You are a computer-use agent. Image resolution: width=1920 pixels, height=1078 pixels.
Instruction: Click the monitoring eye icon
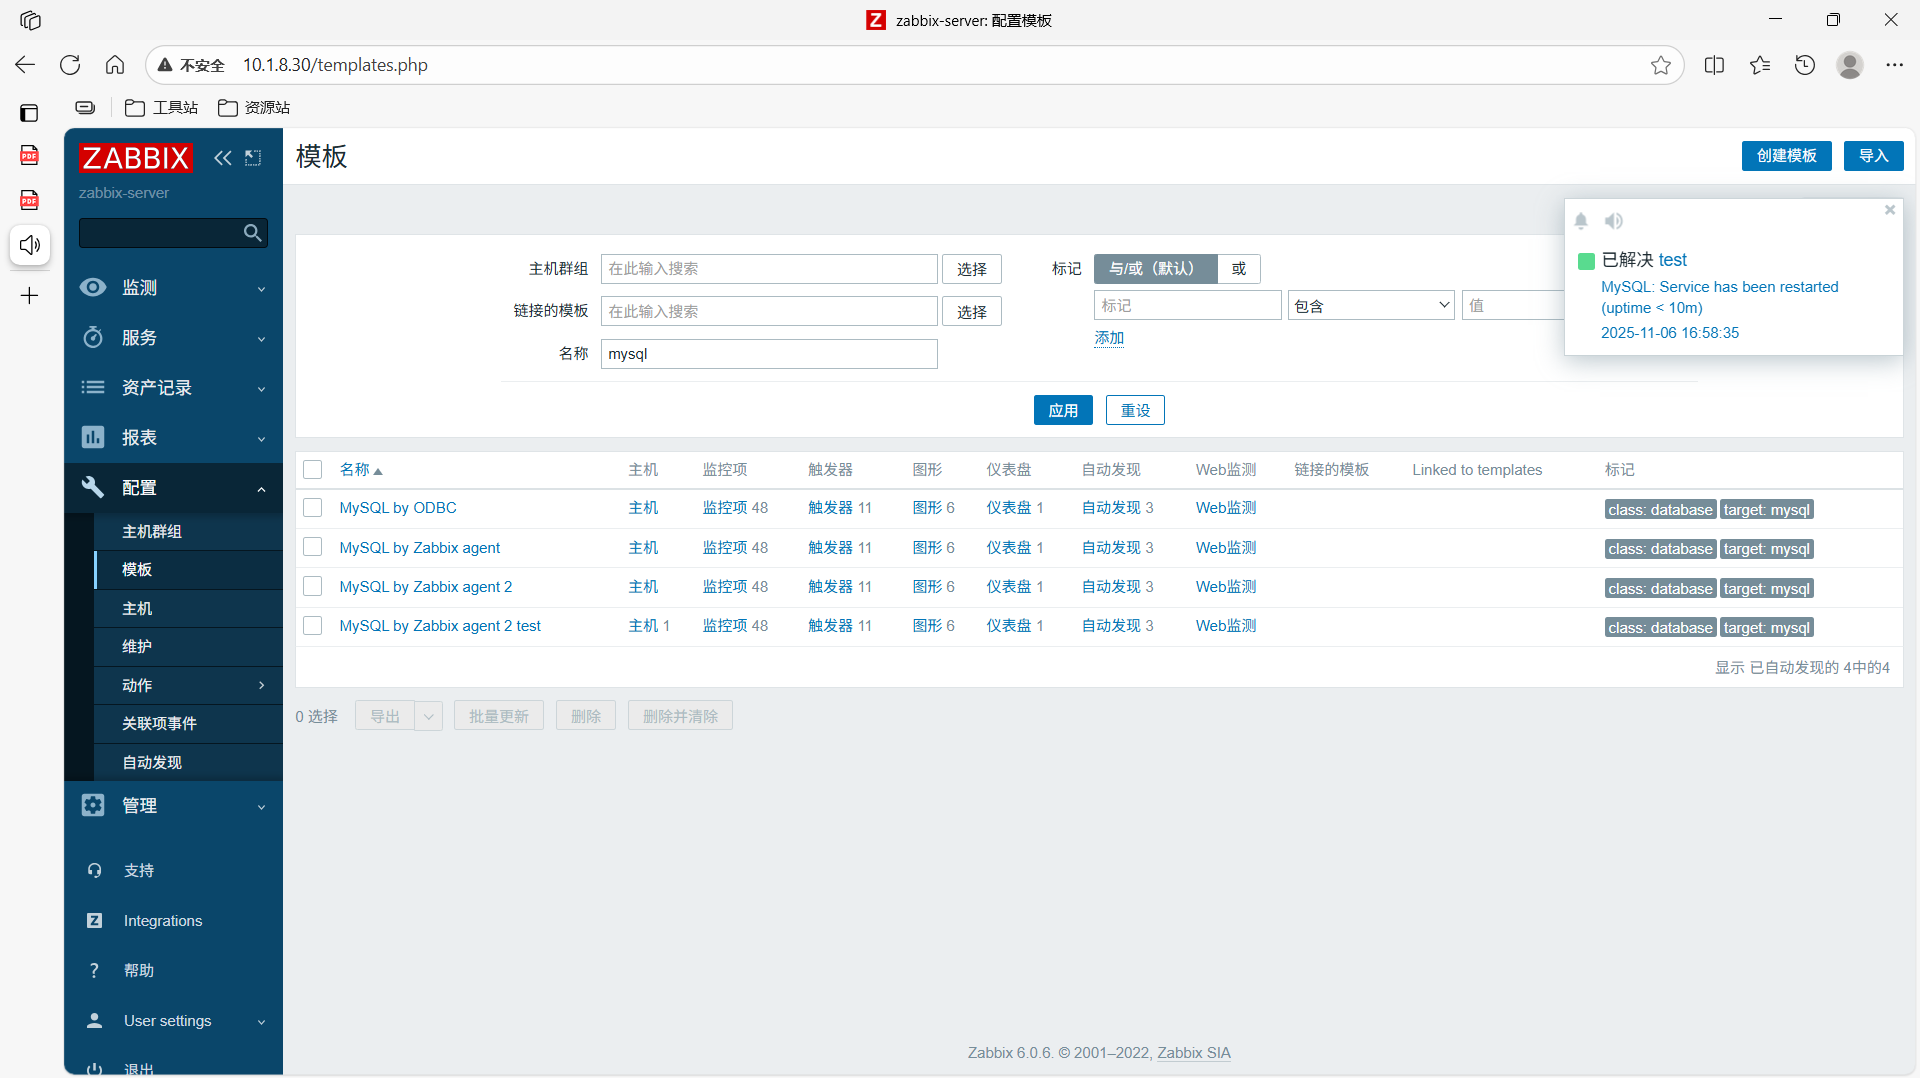click(x=93, y=288)
